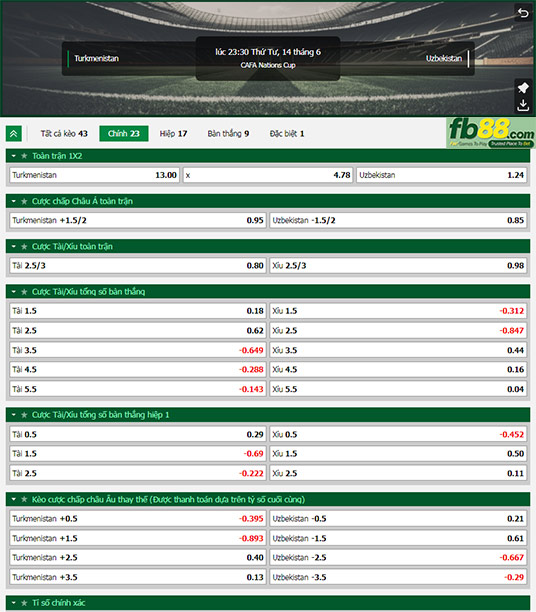536x612 pixels.
Task: Collapse the Toàn trận 1X2 section arrow
Action: pyautogui.click(x=14, y=156)
